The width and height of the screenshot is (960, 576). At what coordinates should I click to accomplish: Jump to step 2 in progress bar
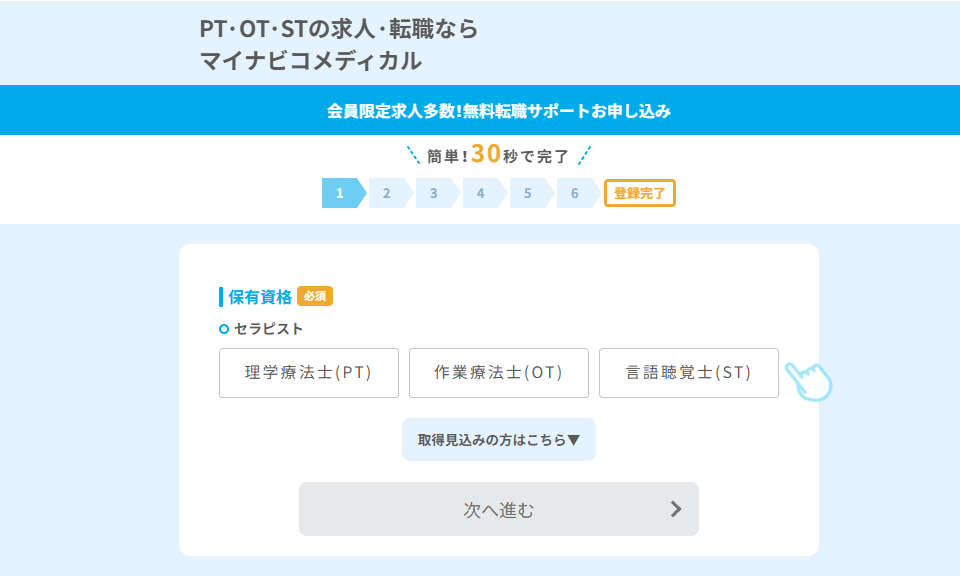tap(387, 193)
